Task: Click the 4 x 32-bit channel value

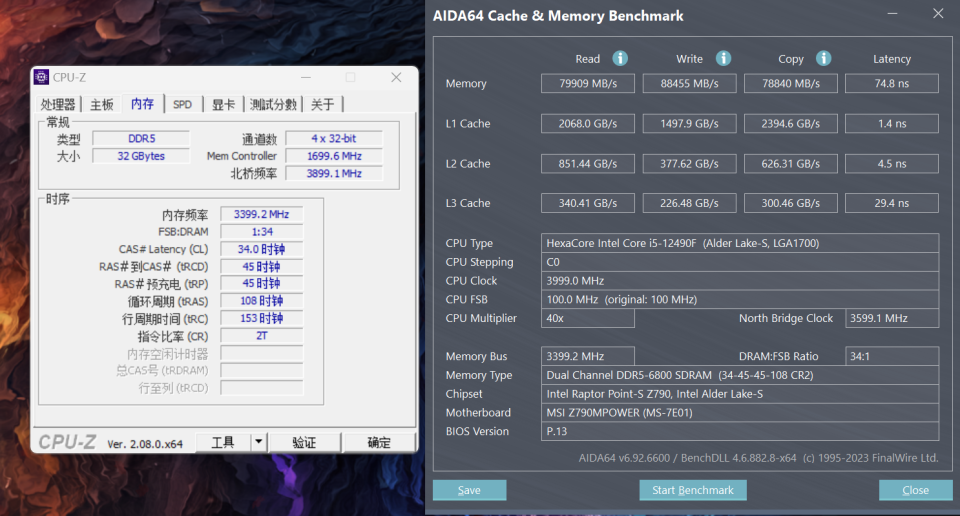Action: [334, 138]
